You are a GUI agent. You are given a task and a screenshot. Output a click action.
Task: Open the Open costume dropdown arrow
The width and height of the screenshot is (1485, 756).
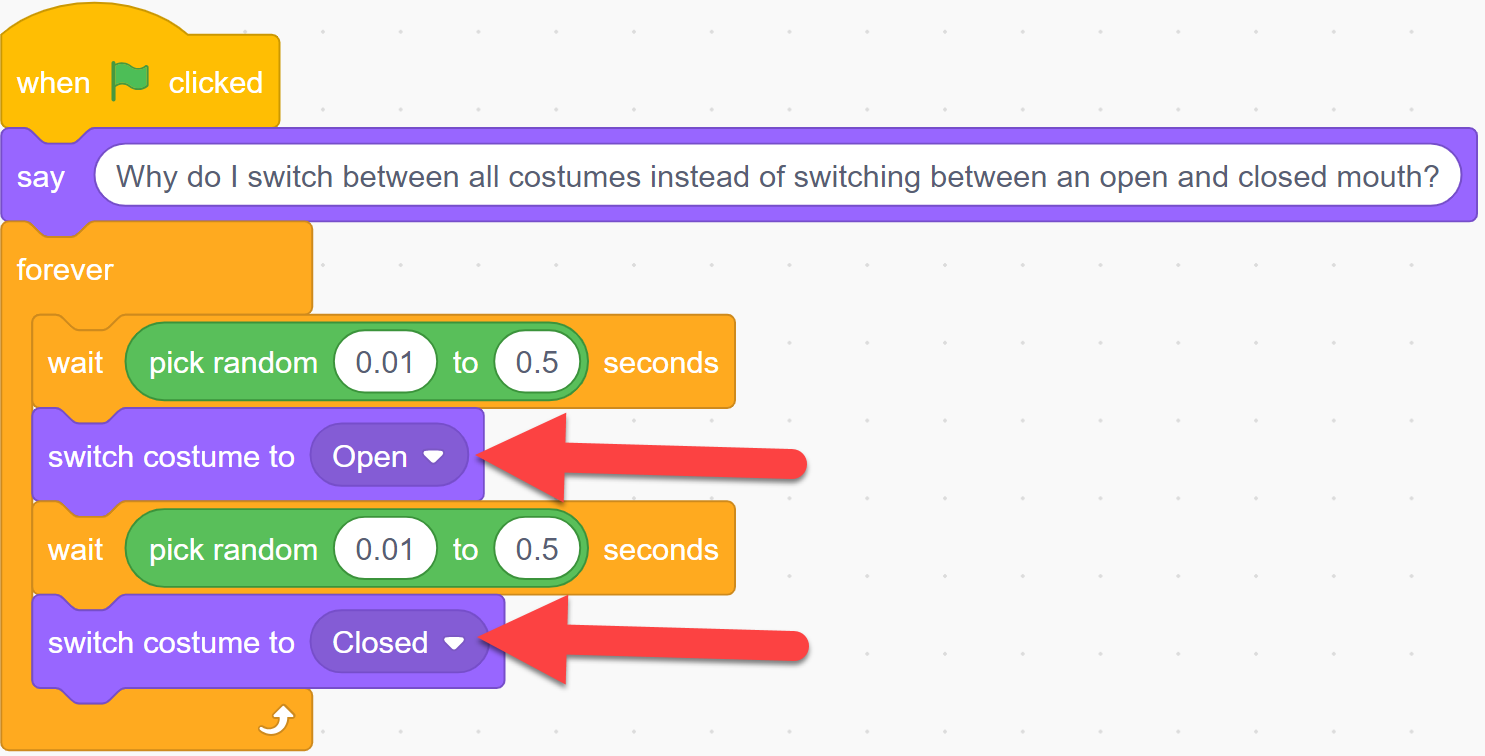click(x=433, y=457)
